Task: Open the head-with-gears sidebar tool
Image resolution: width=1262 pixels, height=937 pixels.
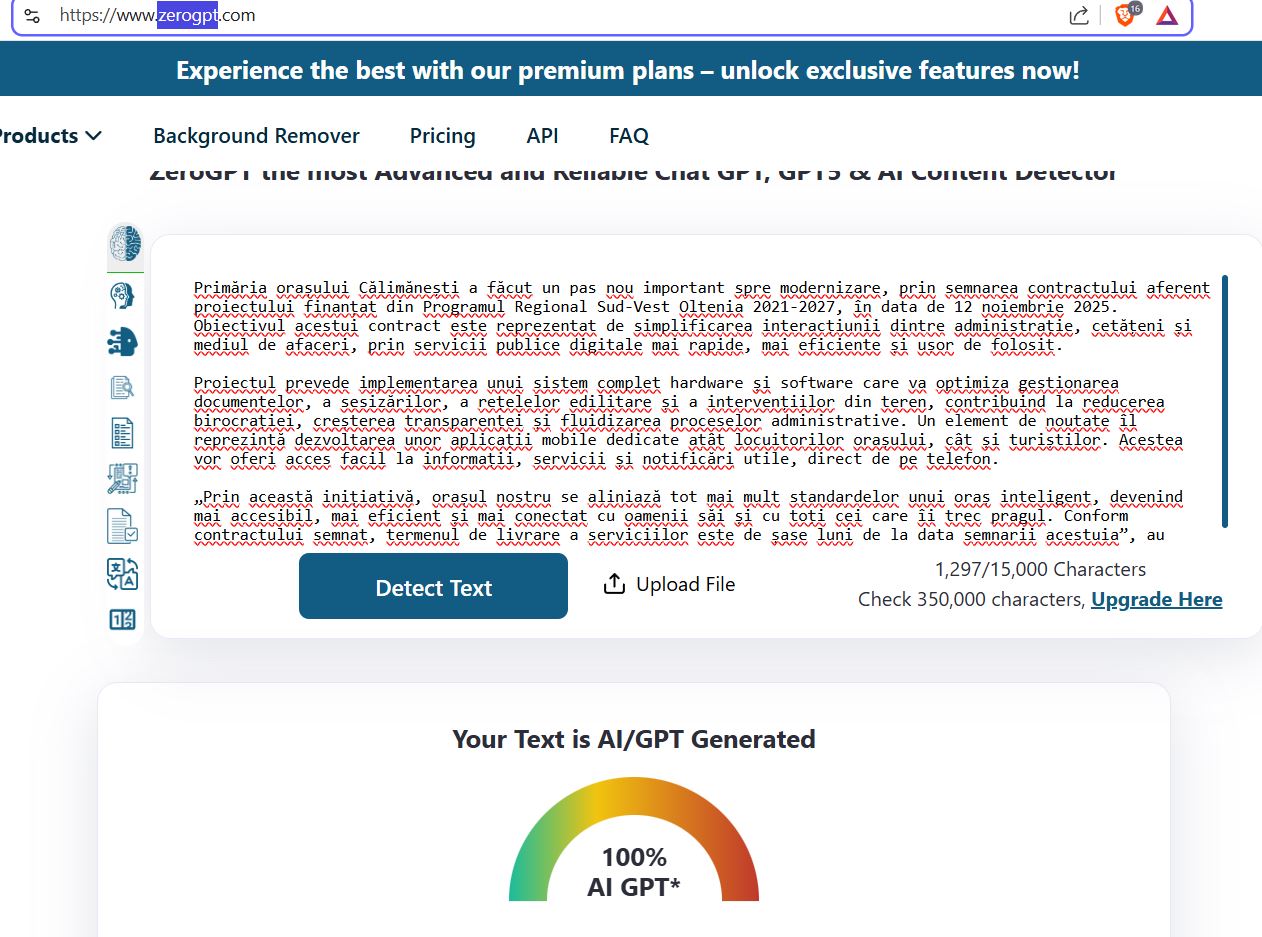Action: [x=122, y=295]
